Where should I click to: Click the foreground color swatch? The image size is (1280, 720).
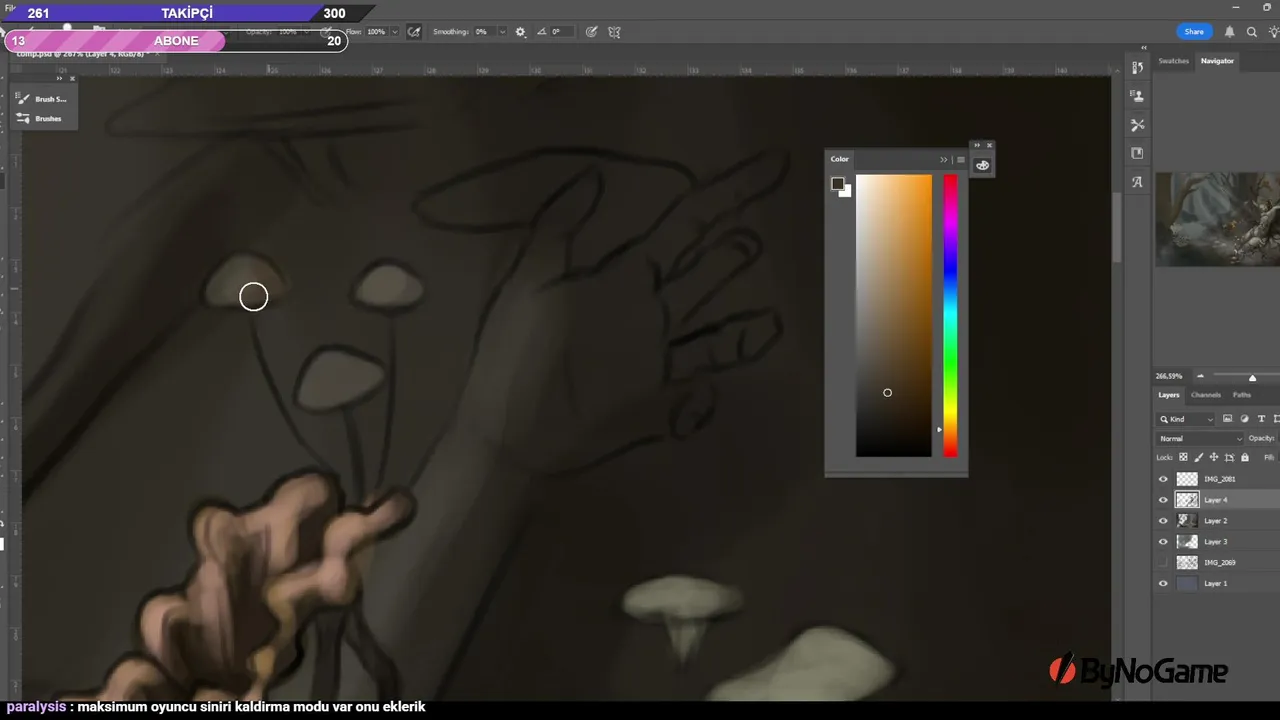837,183
